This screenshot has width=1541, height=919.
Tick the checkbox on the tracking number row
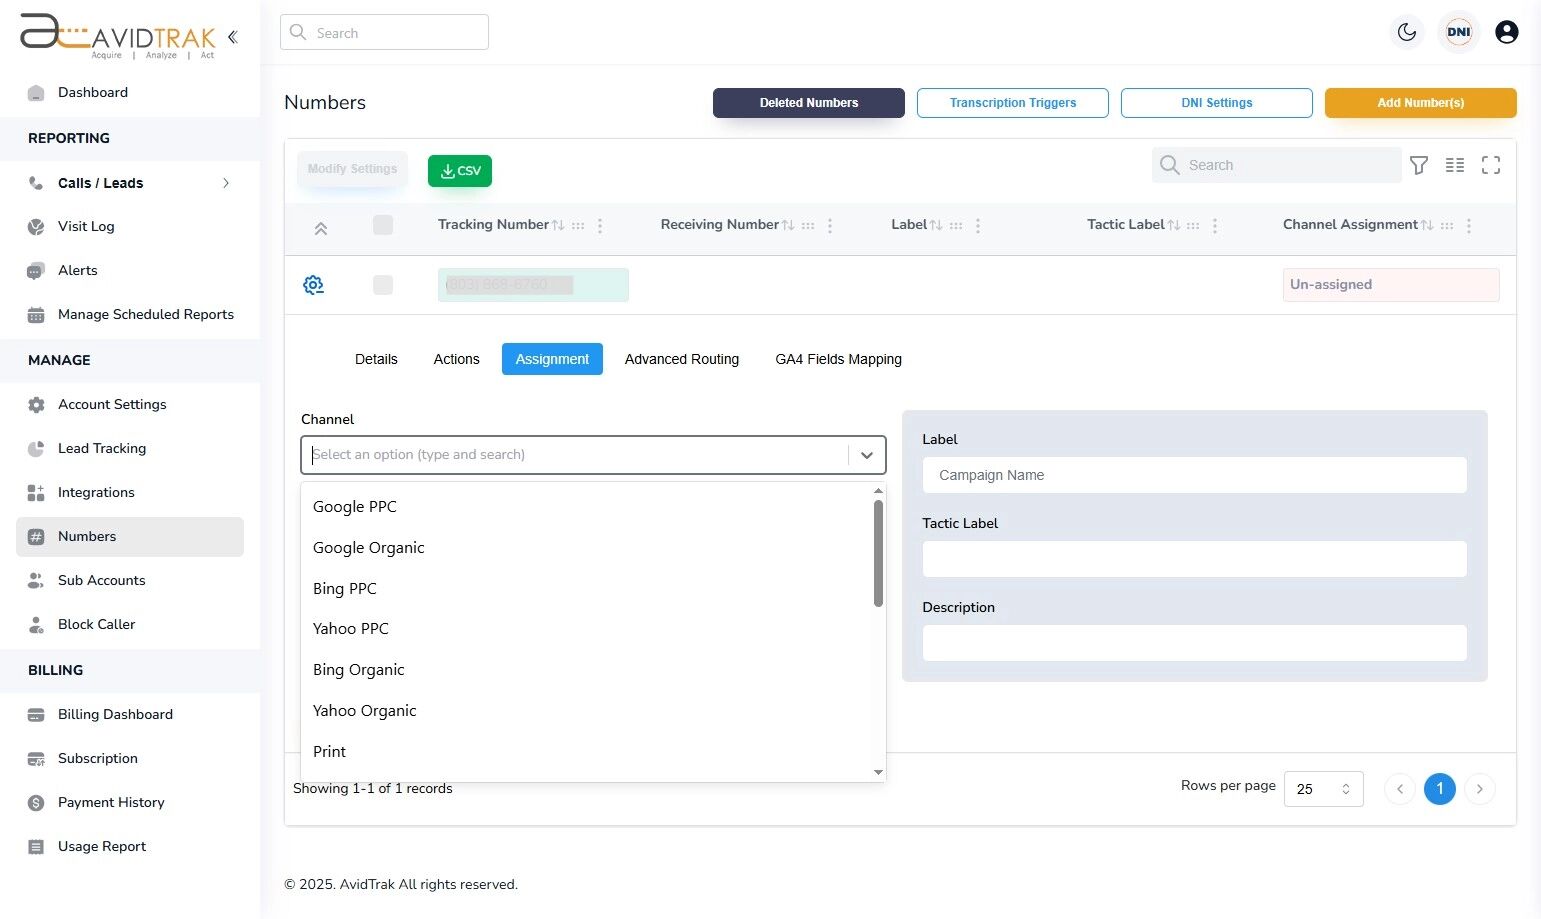click(383, 285)
